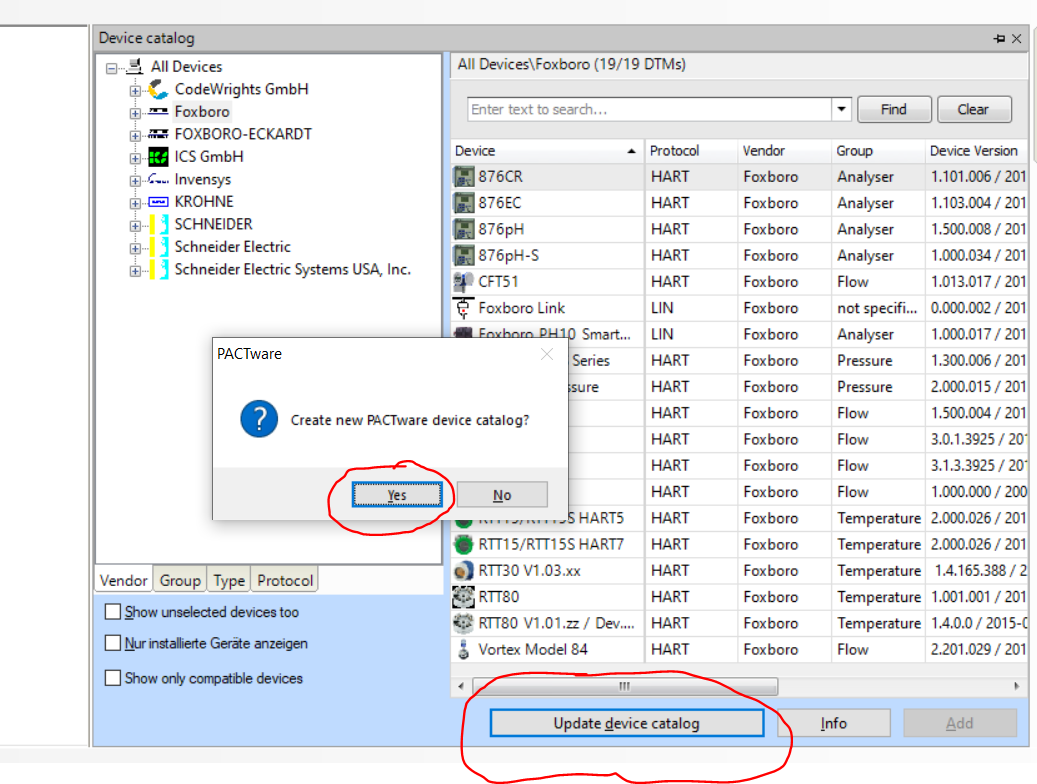Click the Schneider Electric vendor icon

(x=159, y=247)
